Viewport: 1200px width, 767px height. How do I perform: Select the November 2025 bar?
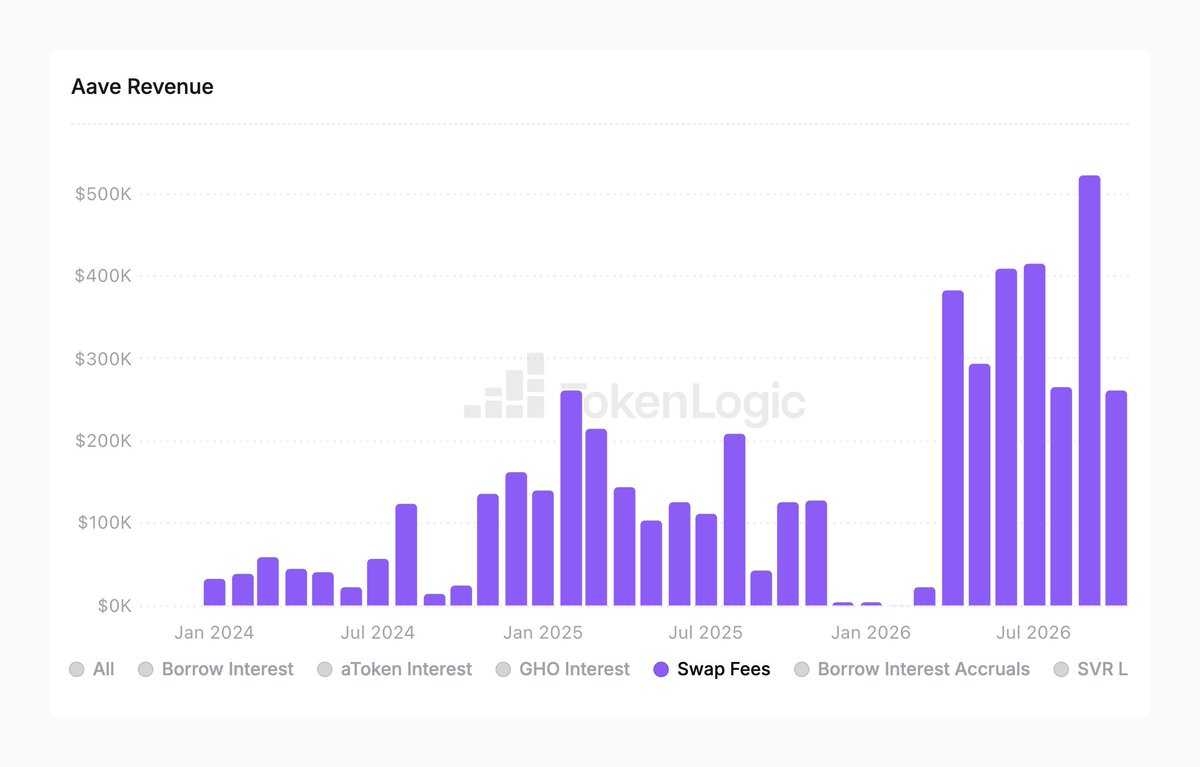(x=816, y=553)
